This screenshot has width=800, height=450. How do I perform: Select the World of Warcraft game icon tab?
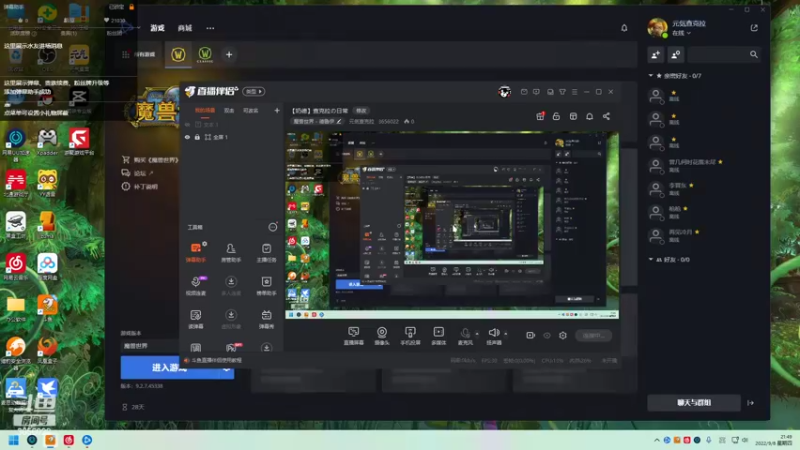[x=178, y=54]
